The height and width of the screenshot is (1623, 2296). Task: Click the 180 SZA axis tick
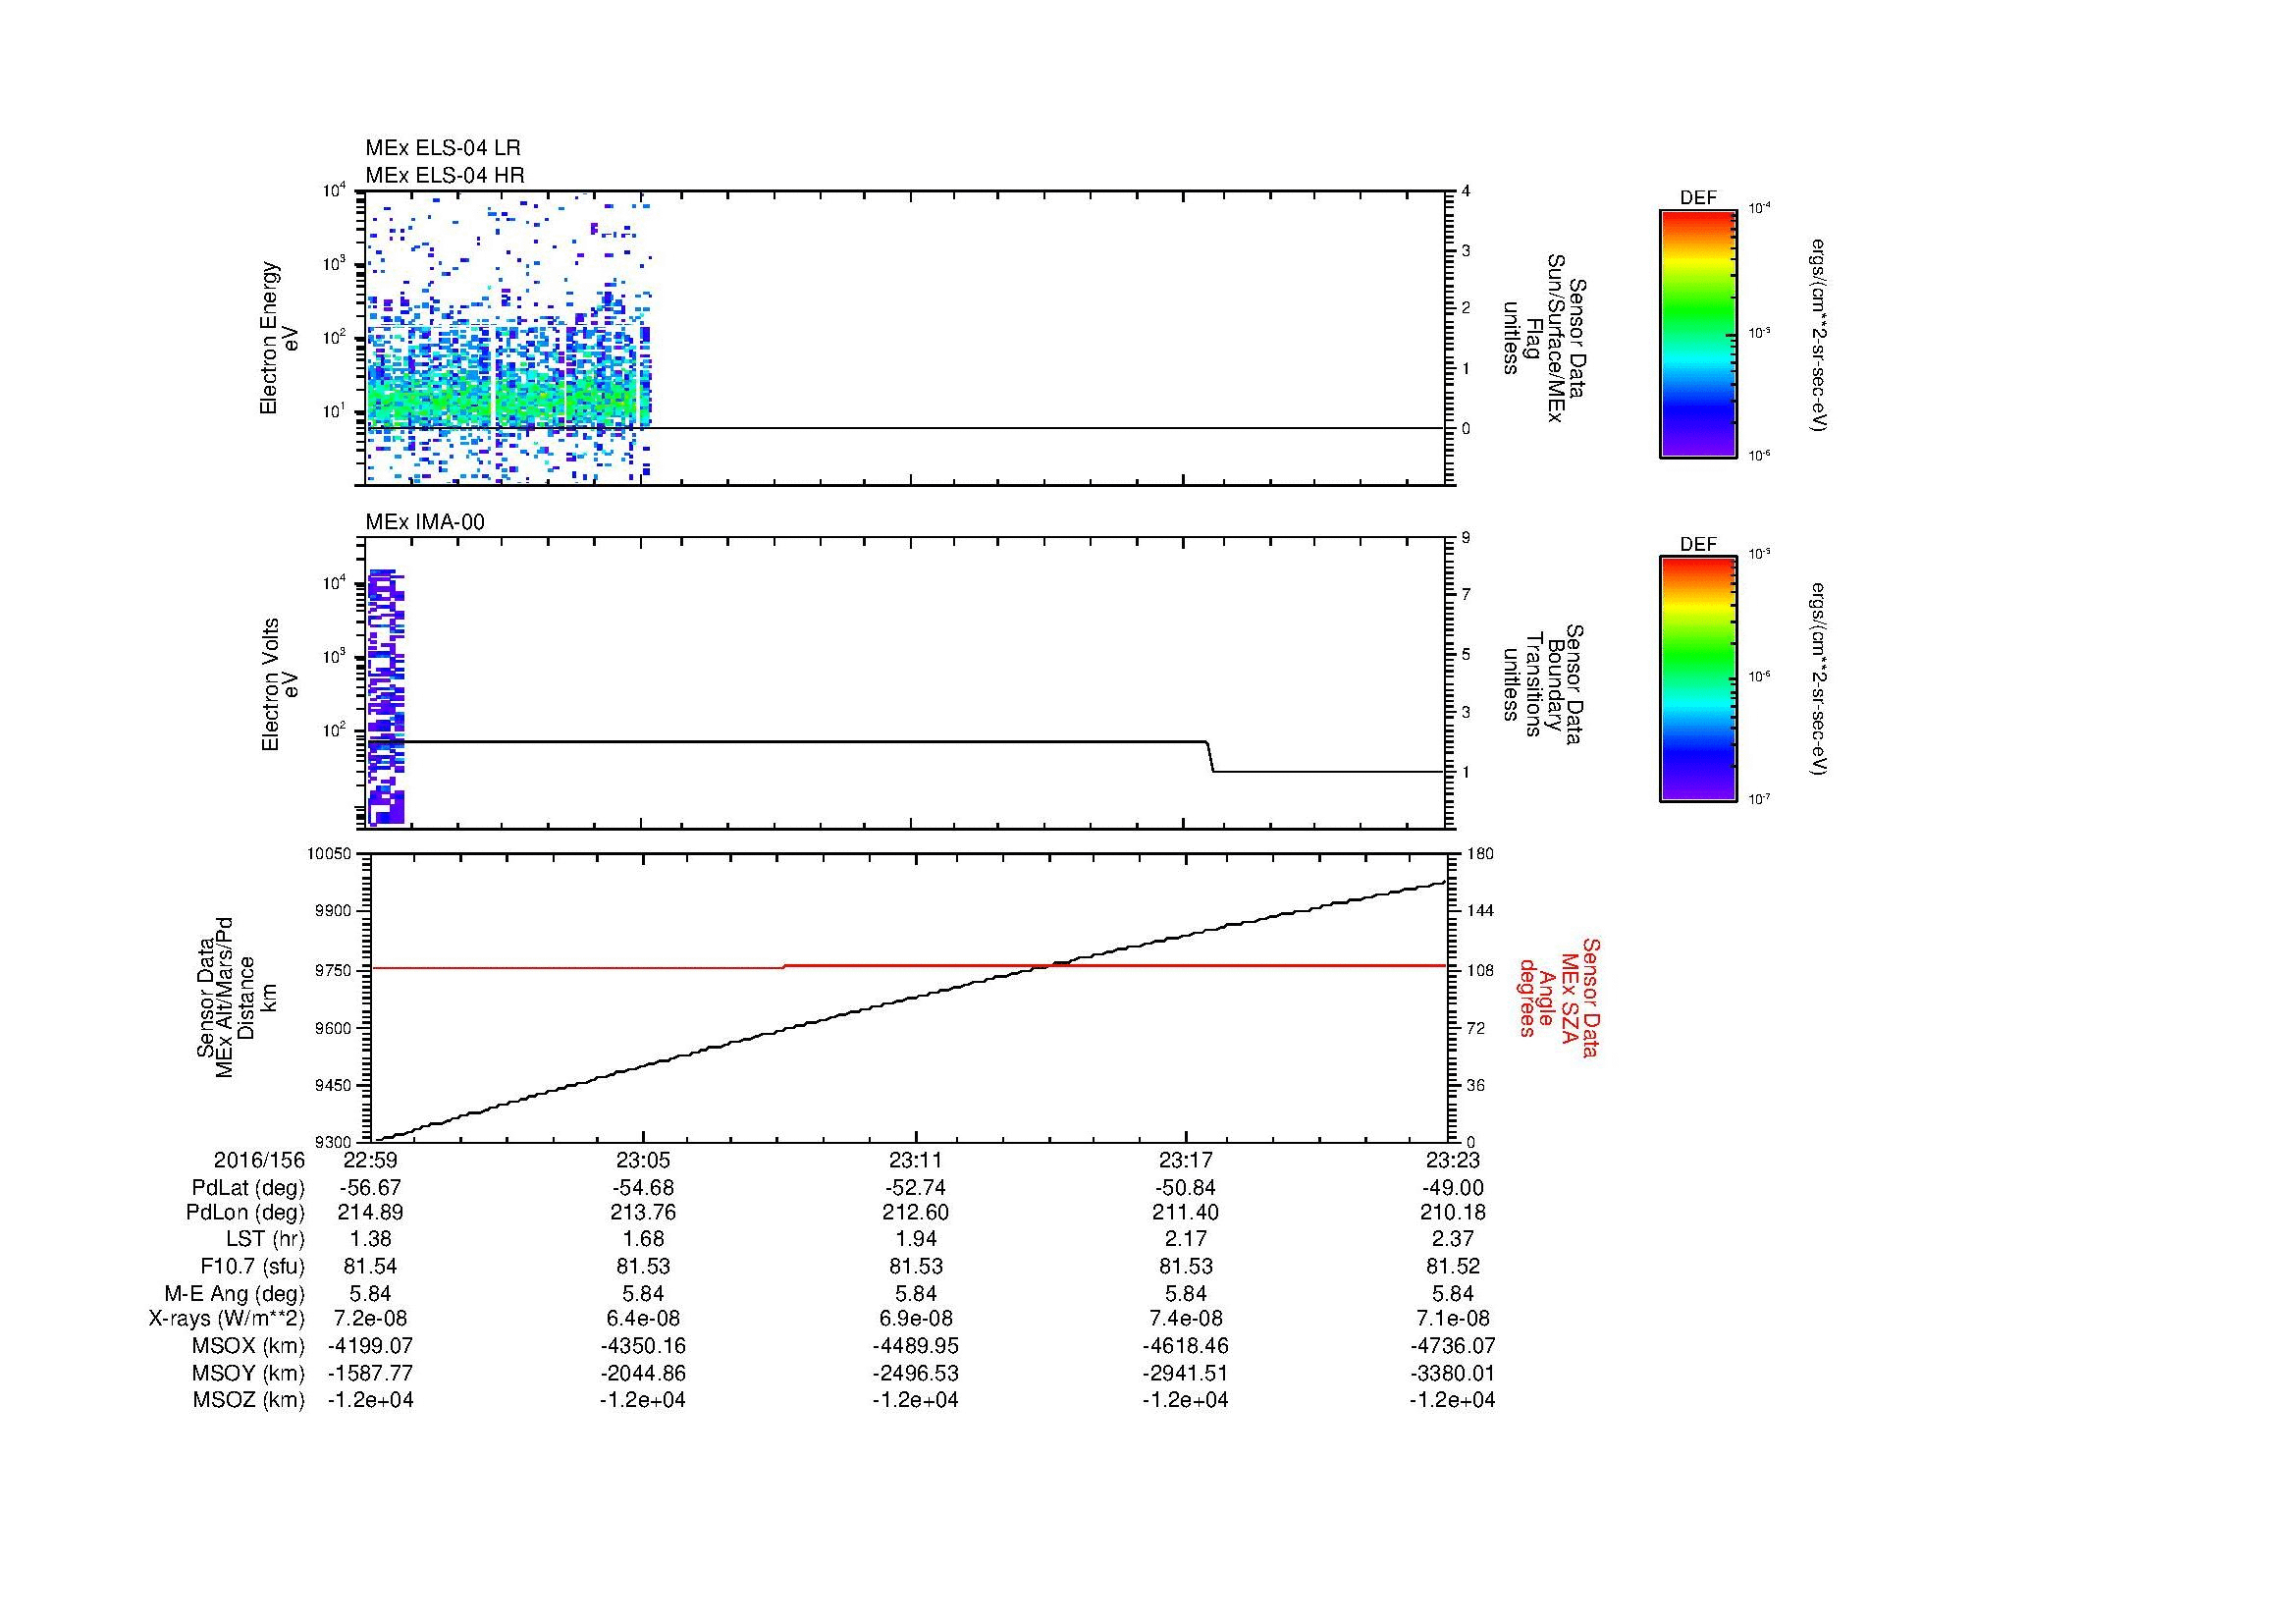click(1481, 854)
